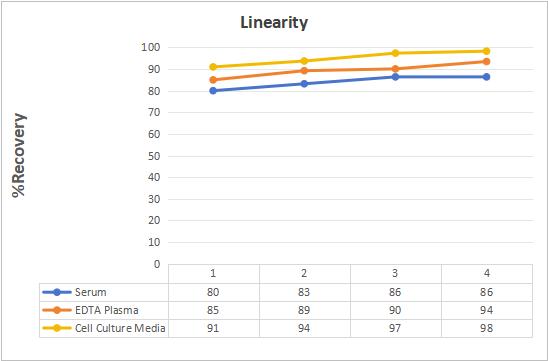This screenshot has height=361, width=548.
Task: Click the orange EDTA Plasma legend marker
Action: [x=57, y=310]
